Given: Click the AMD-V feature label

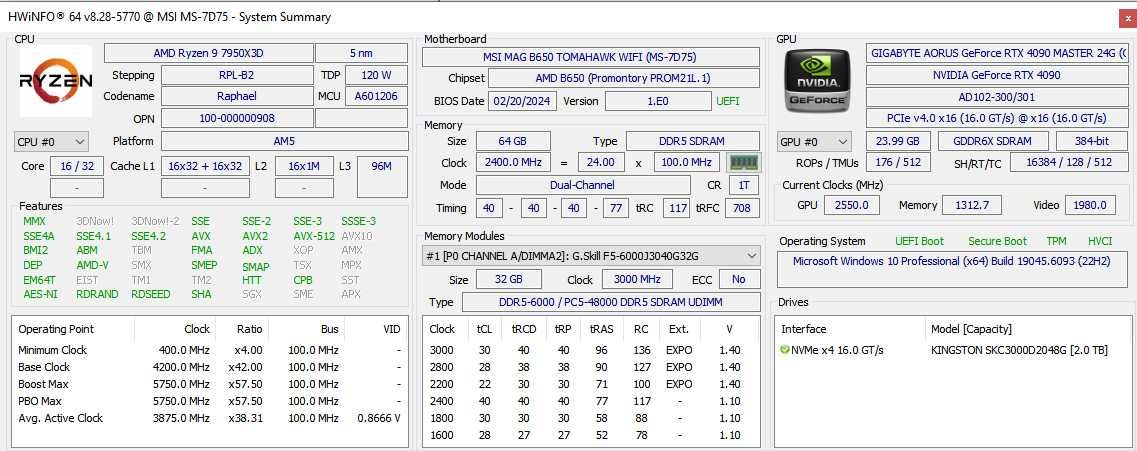Looking at the screenshot, I should click(92, 265).
